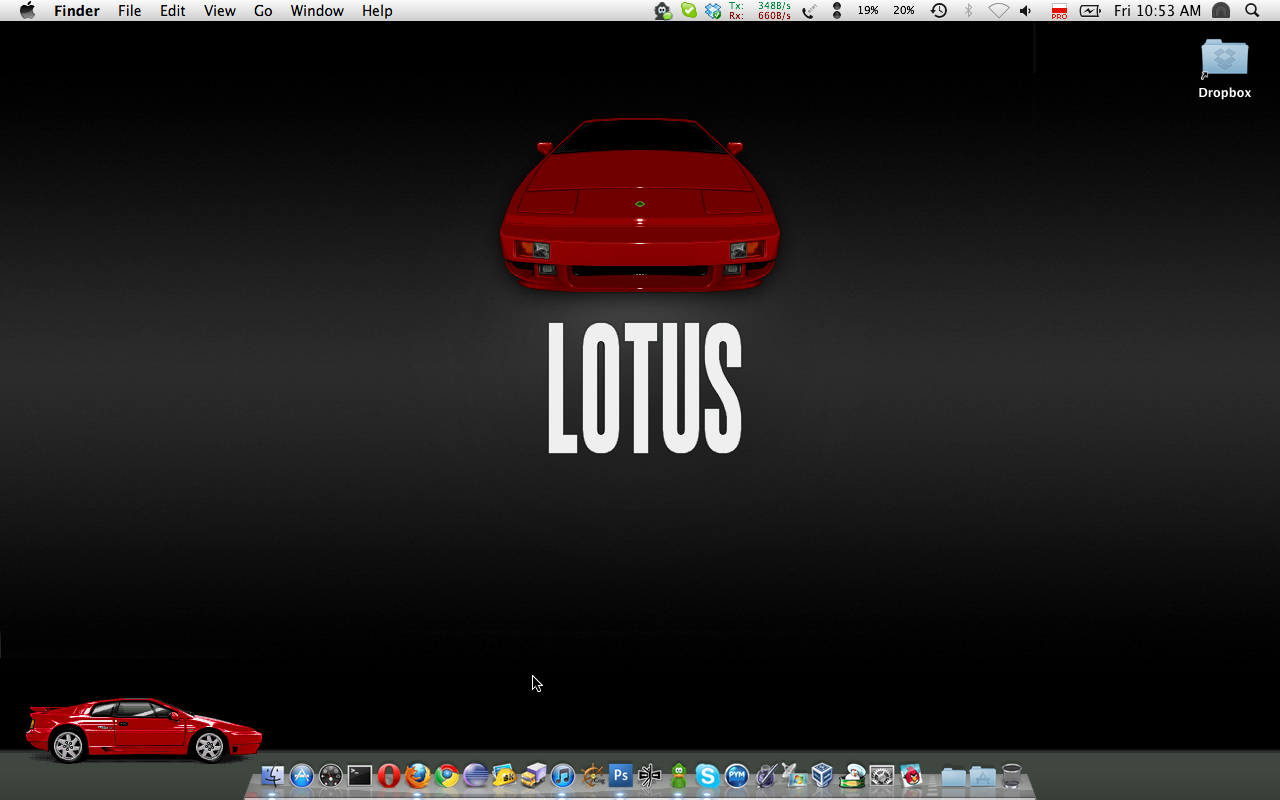Open Firefox in the dock
This screenshot has height=800, width=1280.
pos(418,776)
